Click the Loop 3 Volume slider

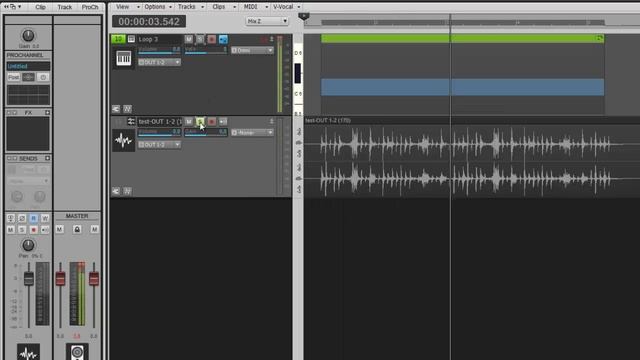[159, 50]
